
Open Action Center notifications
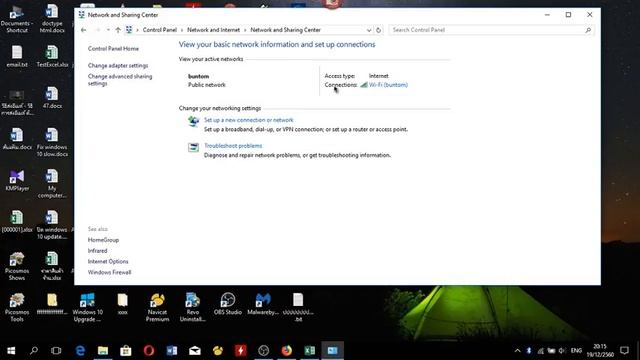pyautogui.click(x=624, y=351)
